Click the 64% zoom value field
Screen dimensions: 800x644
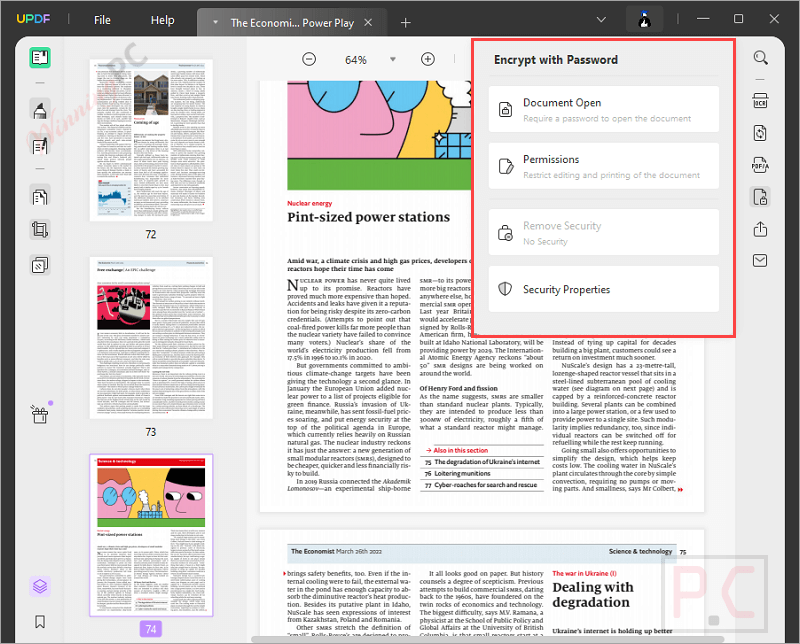pyautogui.click(x=356, y=60)
